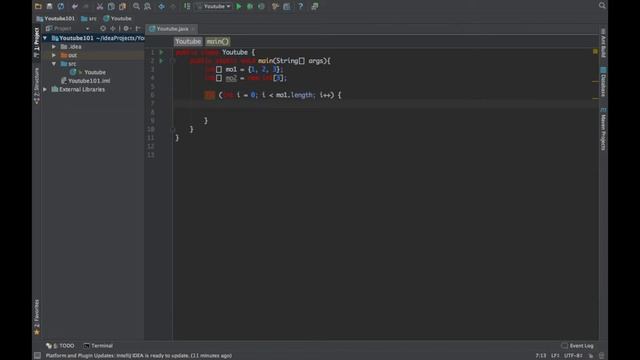Click the Build project icon

coord(187,6)
